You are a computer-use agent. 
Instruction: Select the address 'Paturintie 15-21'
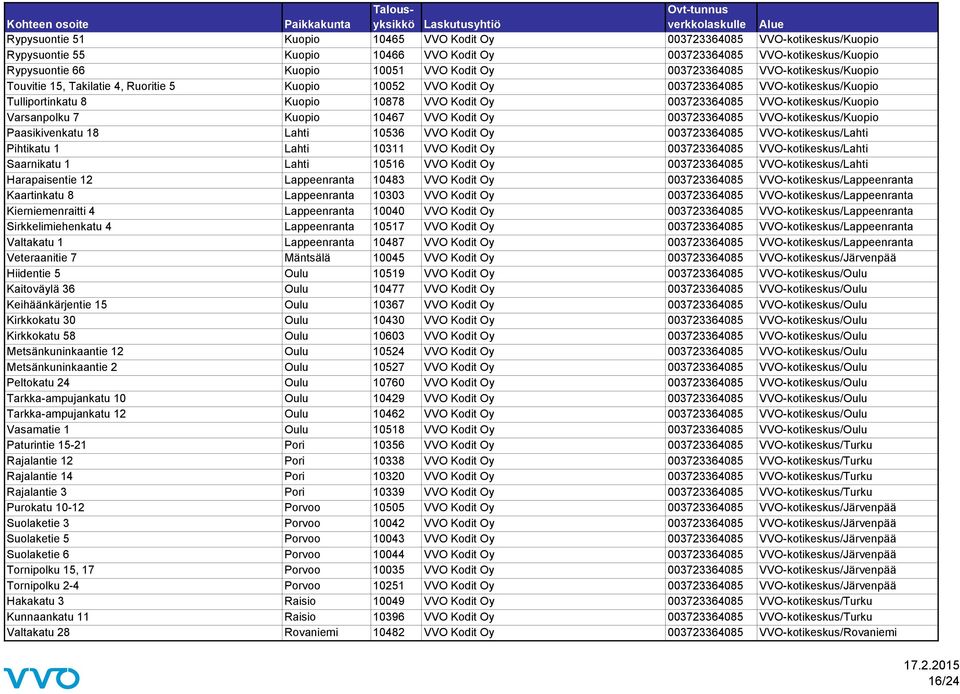tap(47, 445)
